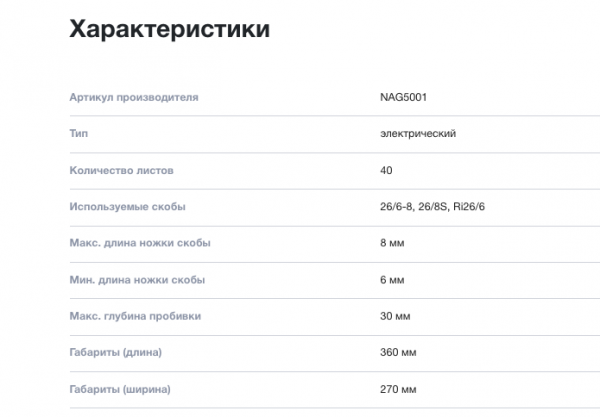Click the 30 мм depth value

(395, 316)
